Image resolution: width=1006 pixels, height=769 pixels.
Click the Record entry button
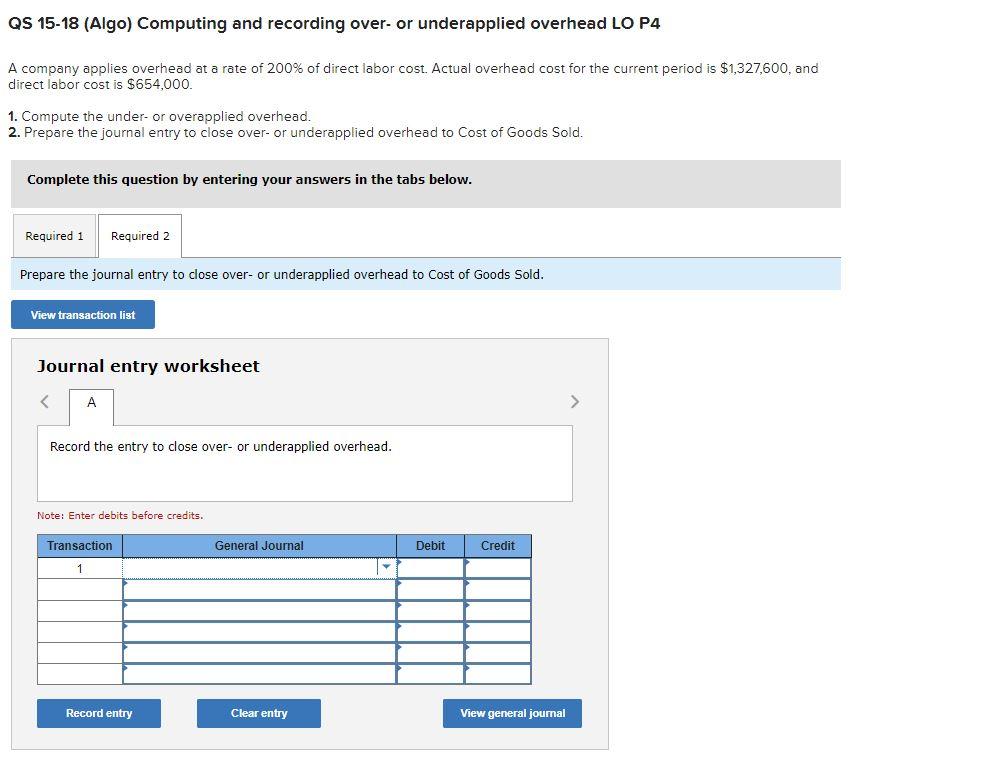coord(98,713)
